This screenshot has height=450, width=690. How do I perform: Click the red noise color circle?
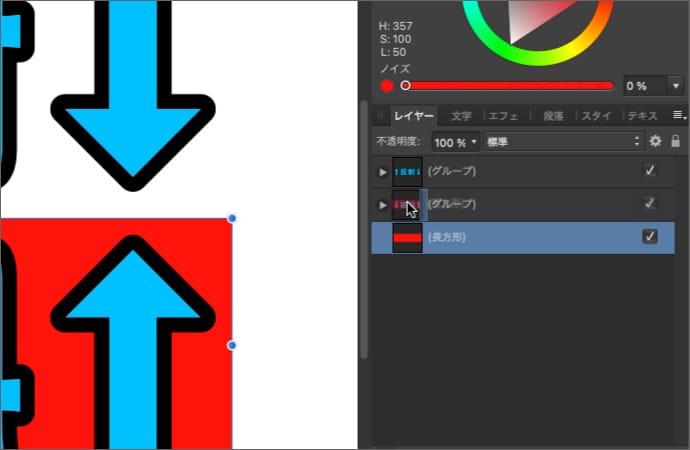click(x=387, y=86)
